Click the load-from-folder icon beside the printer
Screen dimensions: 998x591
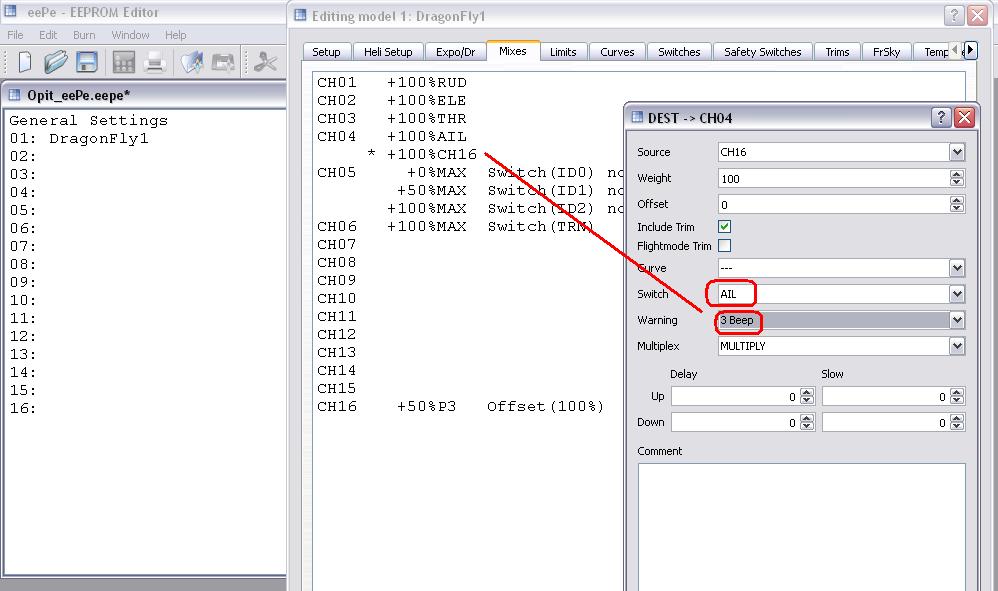(x=191, y=62)
